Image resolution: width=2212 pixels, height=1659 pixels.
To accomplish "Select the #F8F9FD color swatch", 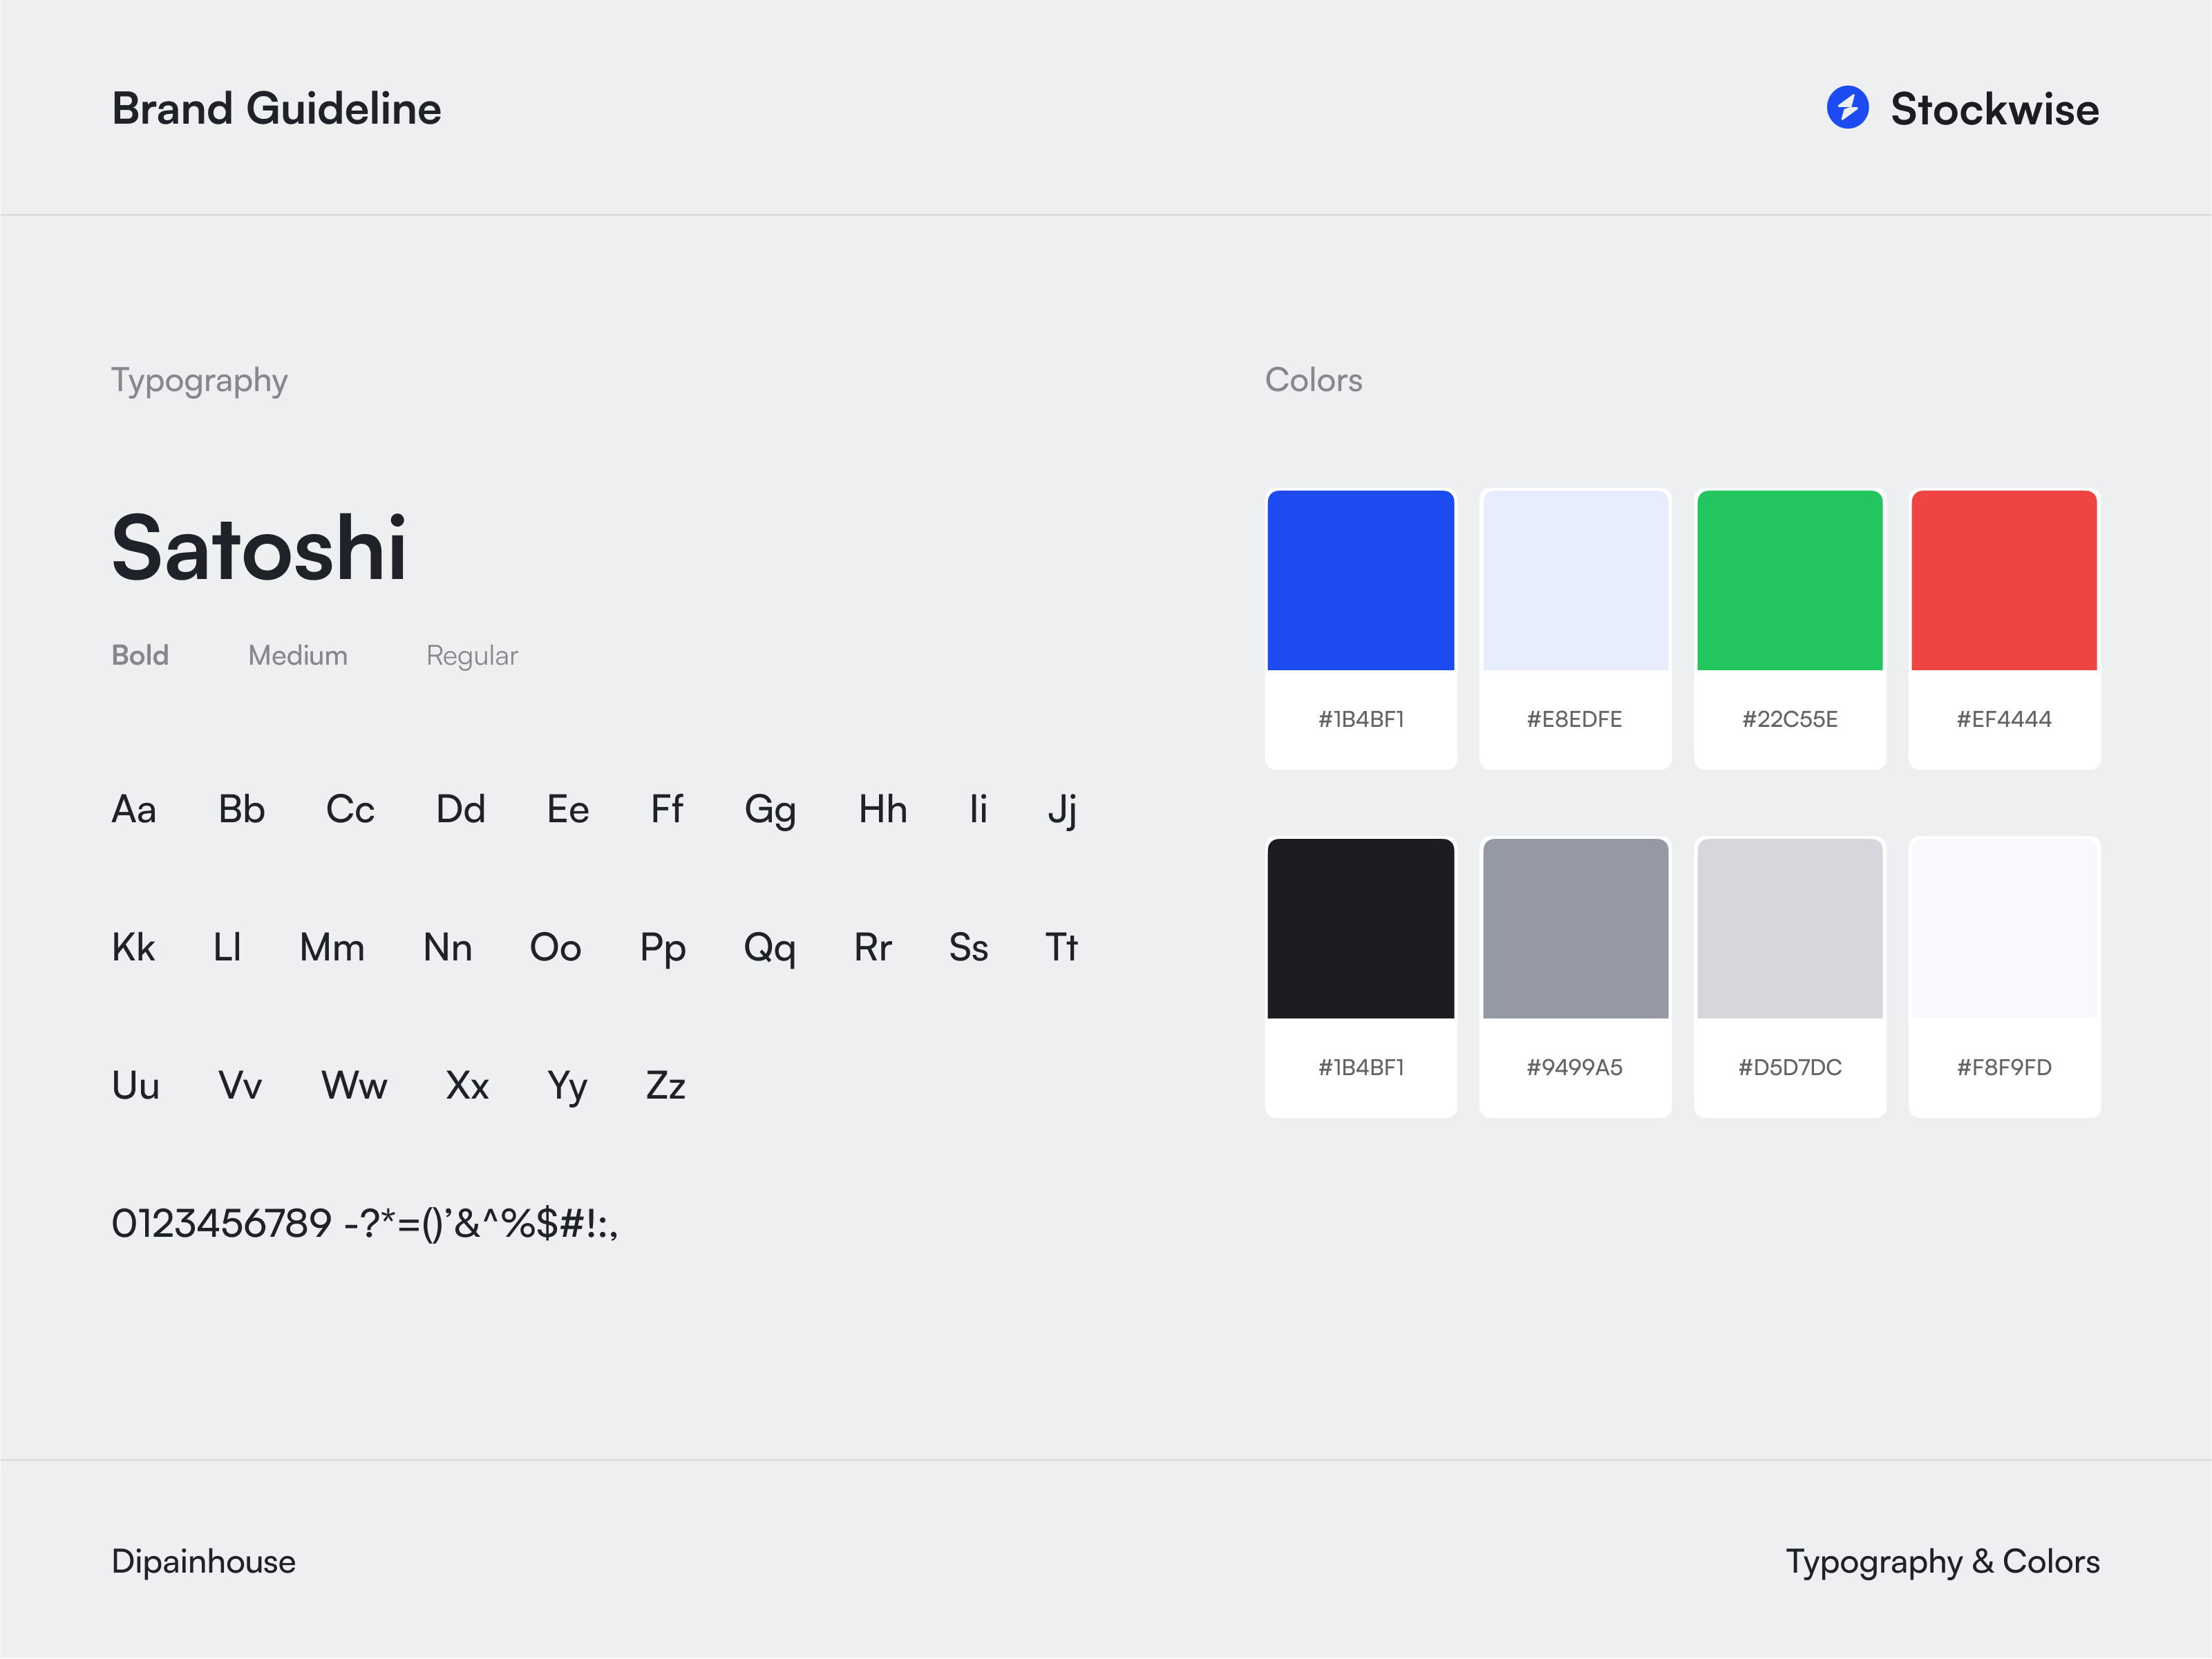I will point(2004,928).
